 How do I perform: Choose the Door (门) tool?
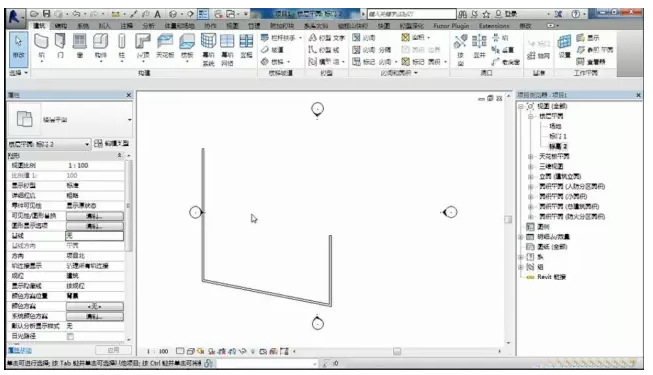coord(60,47)
